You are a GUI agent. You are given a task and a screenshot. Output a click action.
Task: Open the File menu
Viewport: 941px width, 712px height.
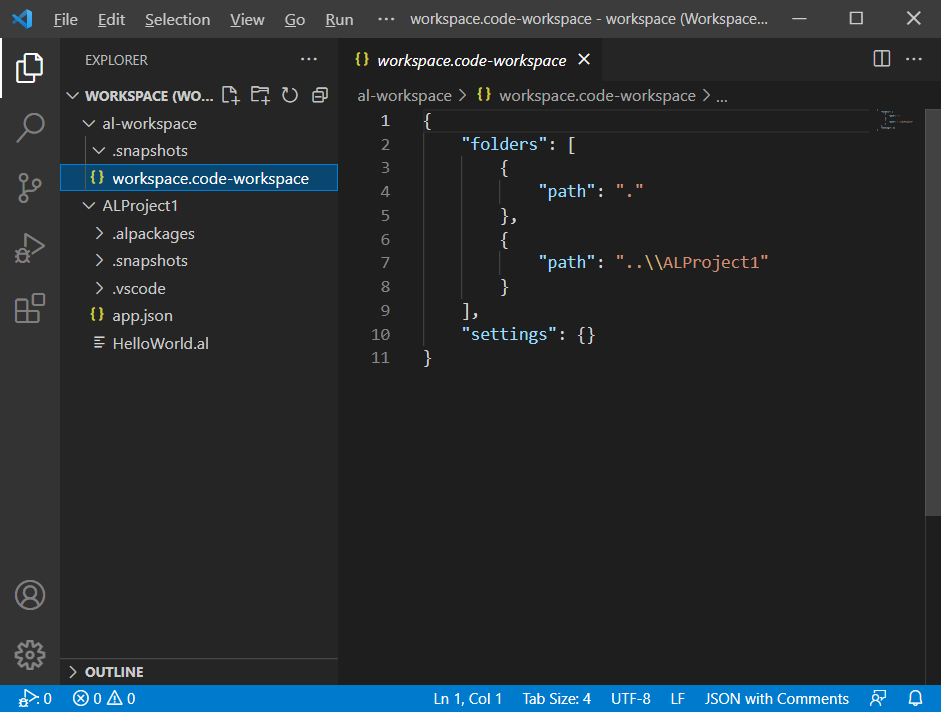pos(65,18)
